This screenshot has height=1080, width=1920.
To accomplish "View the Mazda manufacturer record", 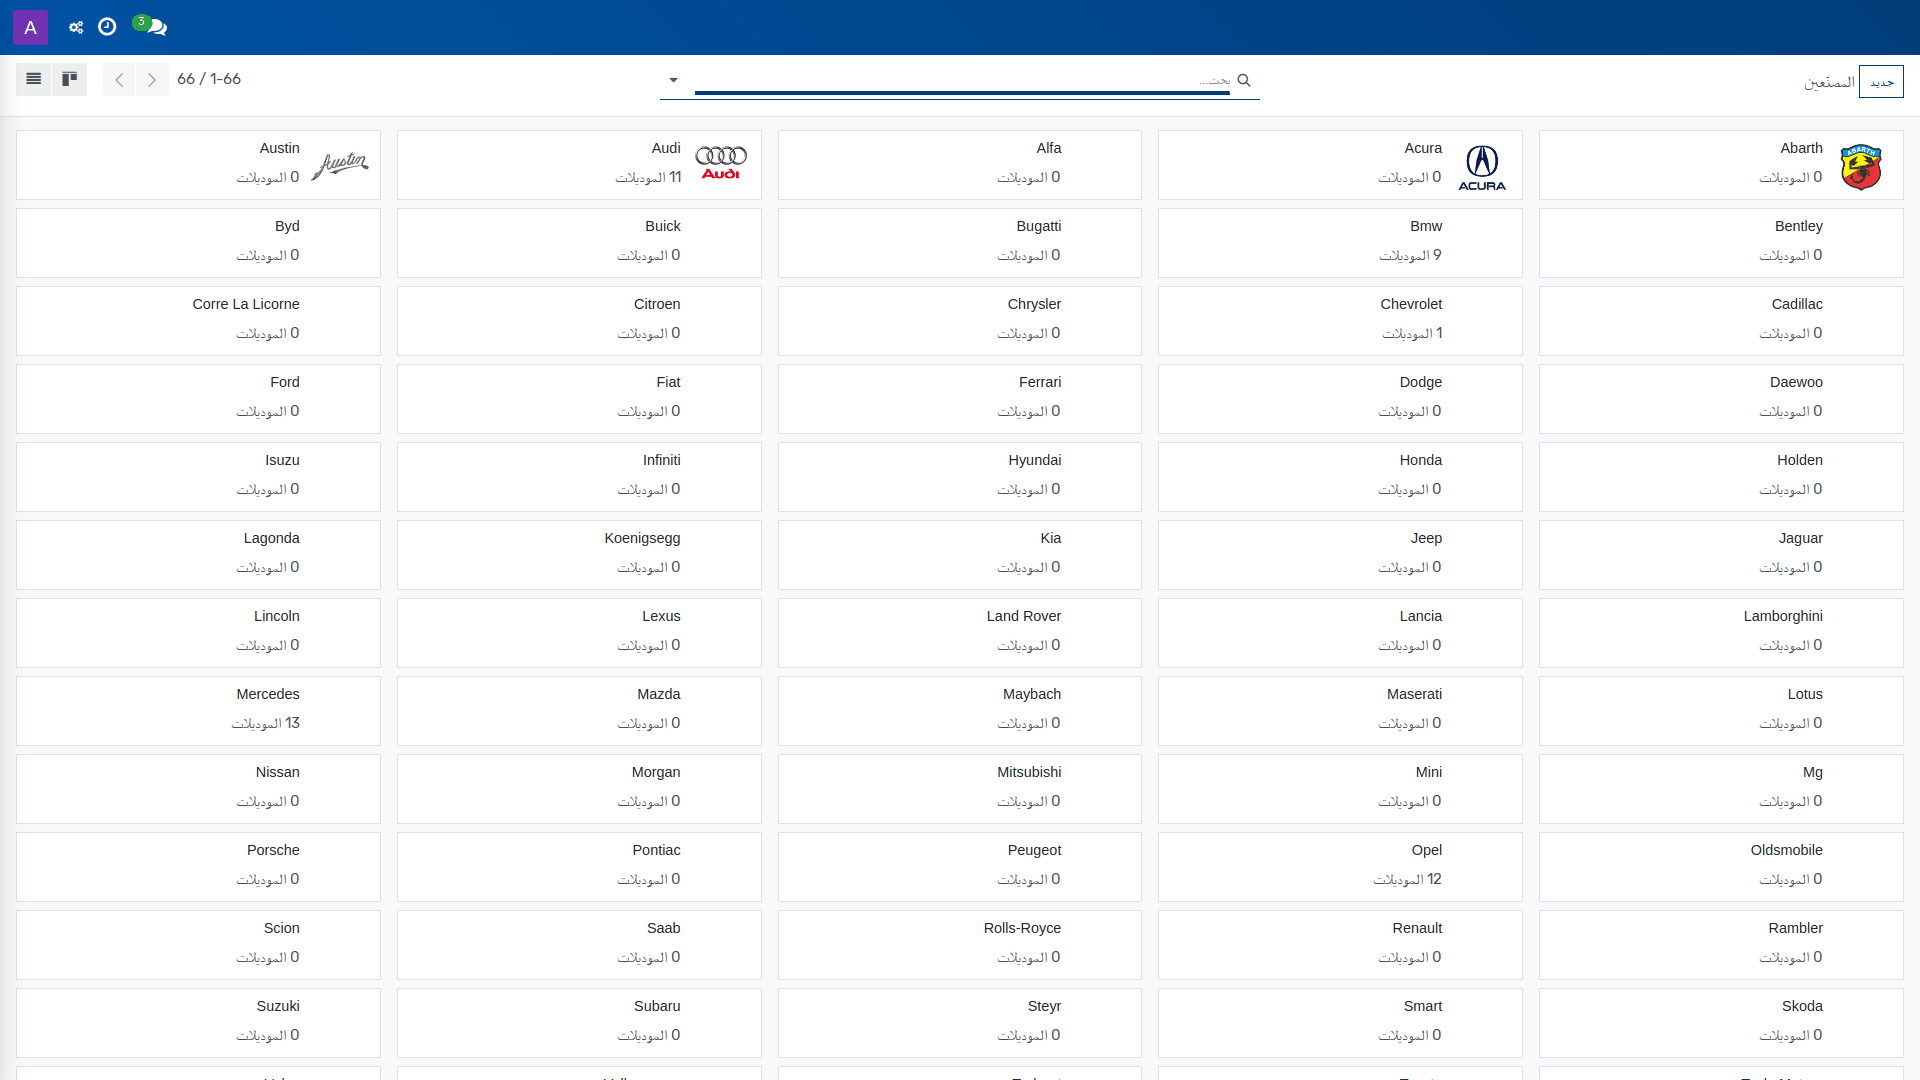I will [579, 711].
